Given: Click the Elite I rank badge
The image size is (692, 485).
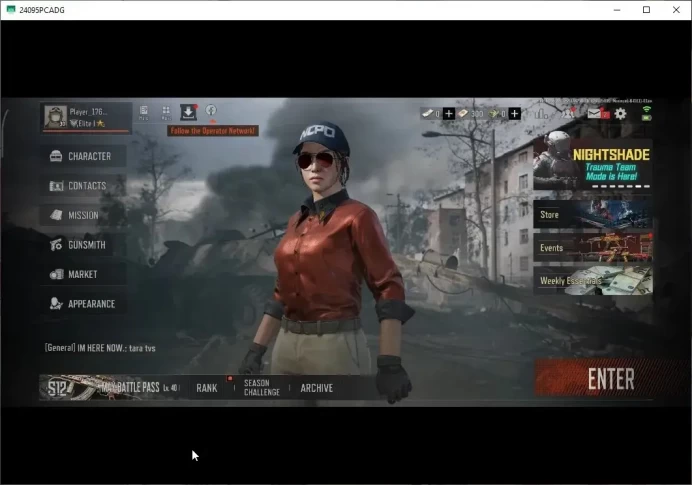Looking at the screenshot, I should (x=87, y=124).
